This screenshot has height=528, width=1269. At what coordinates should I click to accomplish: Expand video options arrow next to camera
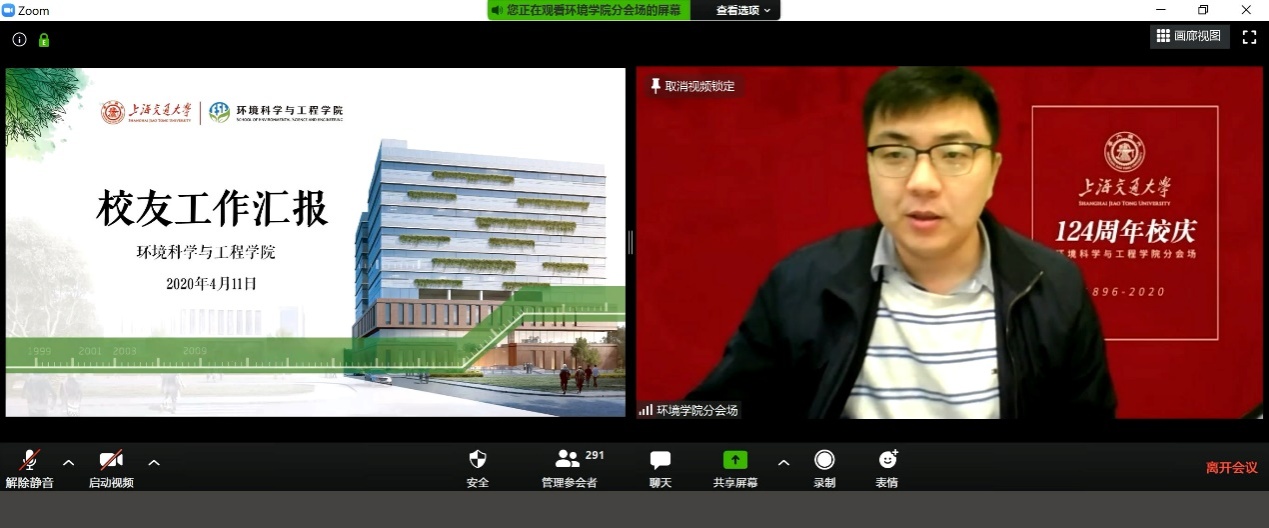tap(154, 462)
